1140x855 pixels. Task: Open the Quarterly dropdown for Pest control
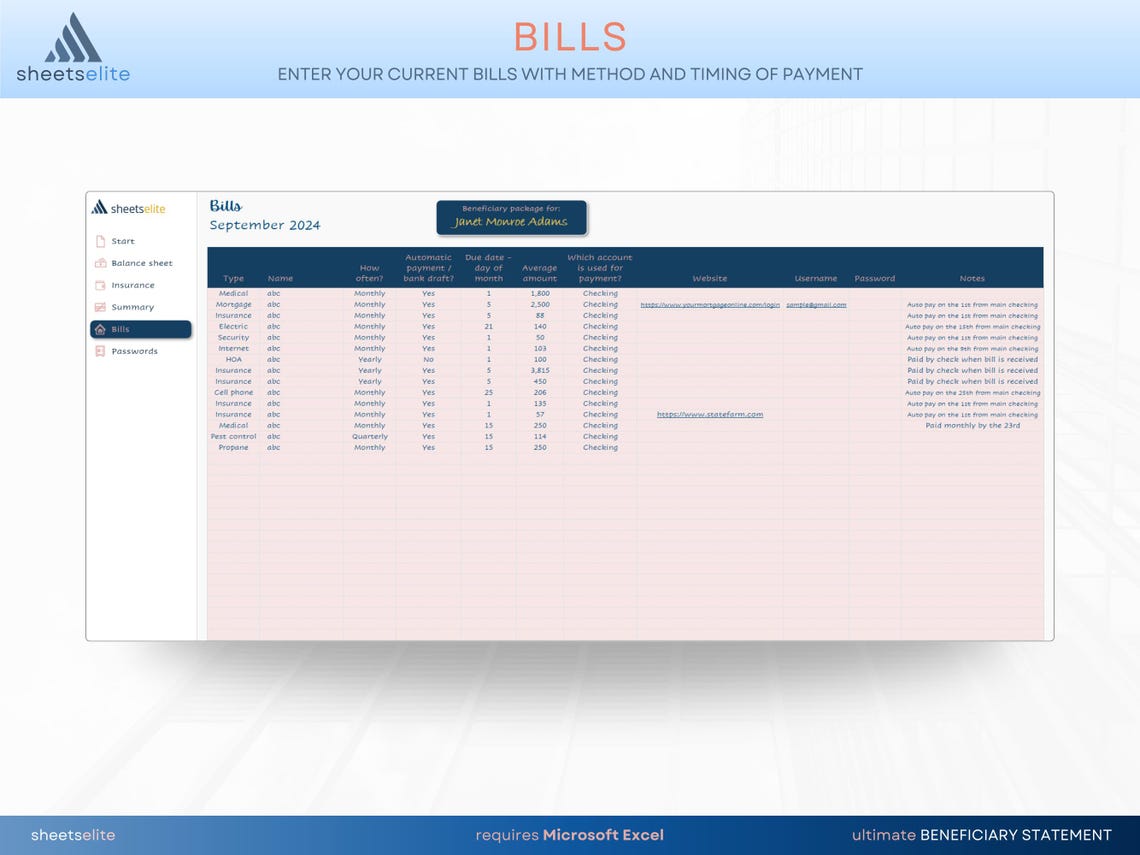coord(371,437)
